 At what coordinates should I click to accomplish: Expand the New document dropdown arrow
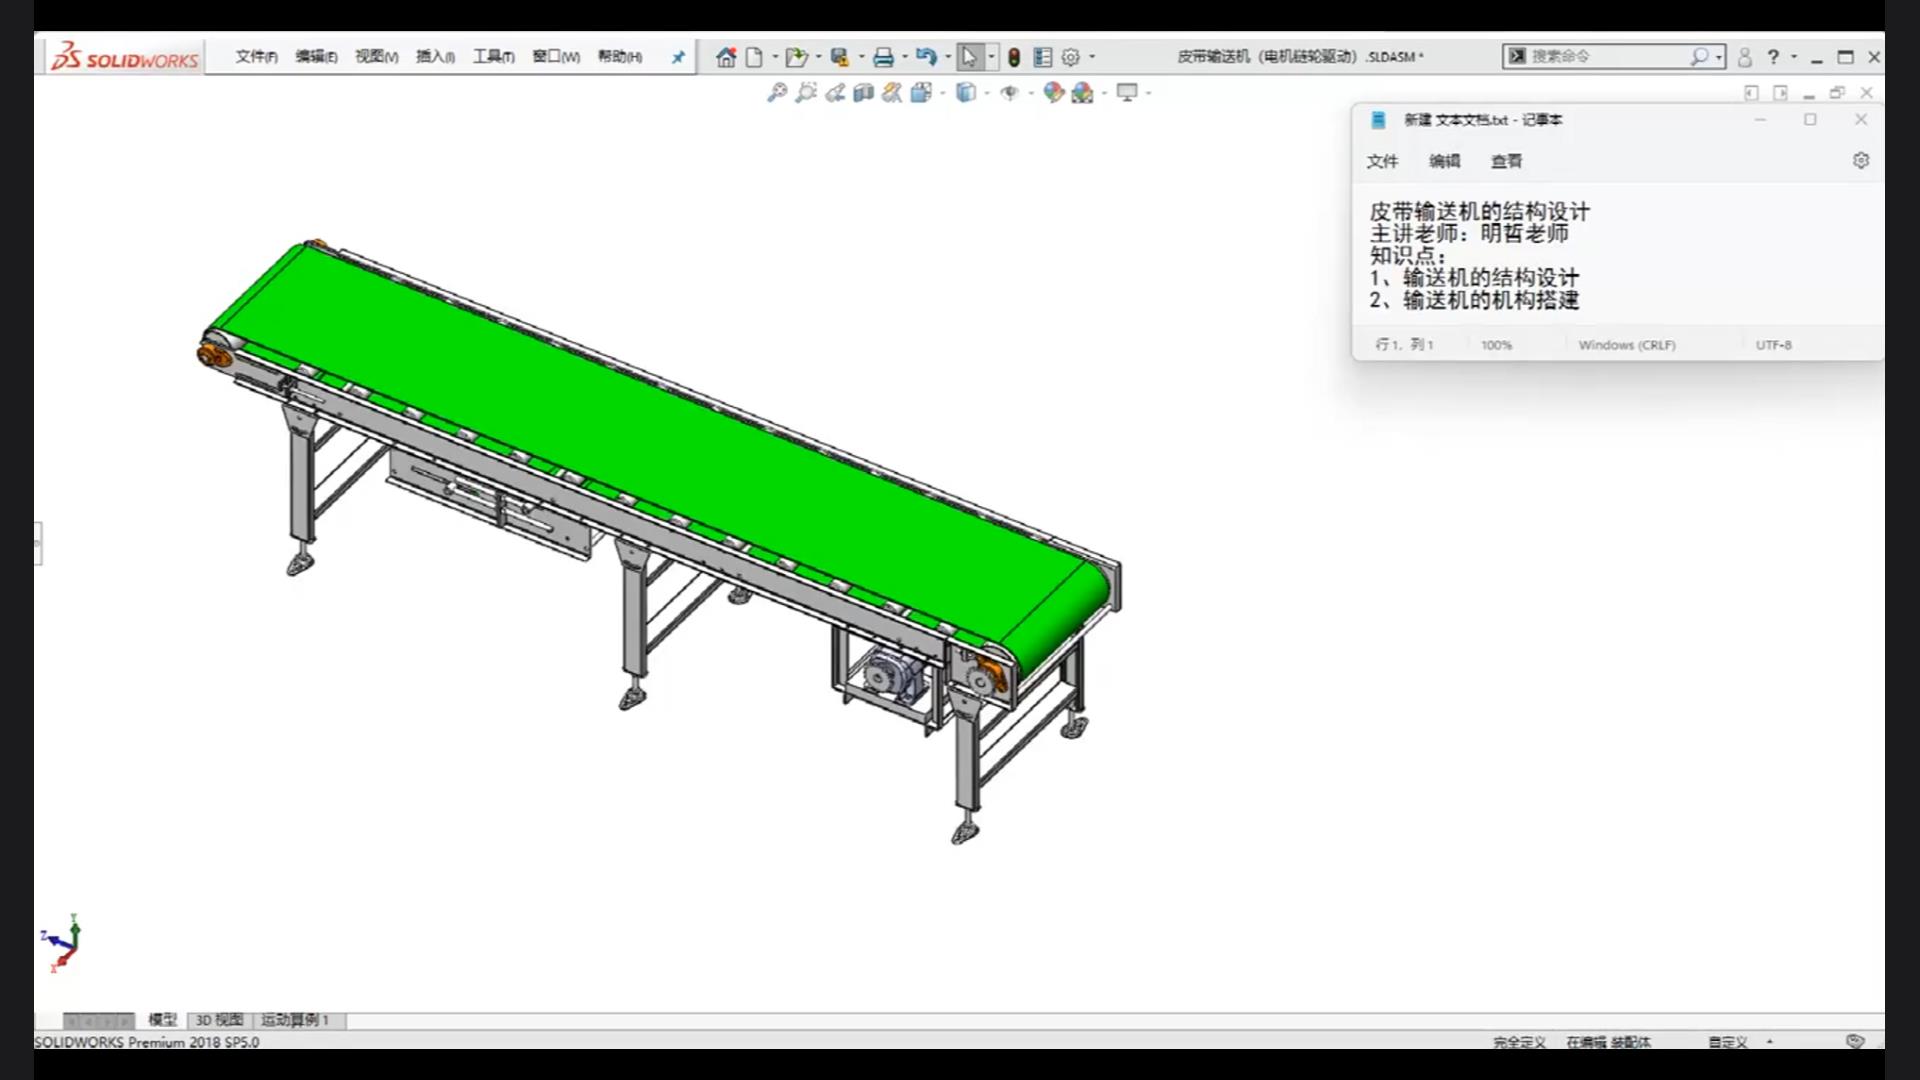point(775,57)
